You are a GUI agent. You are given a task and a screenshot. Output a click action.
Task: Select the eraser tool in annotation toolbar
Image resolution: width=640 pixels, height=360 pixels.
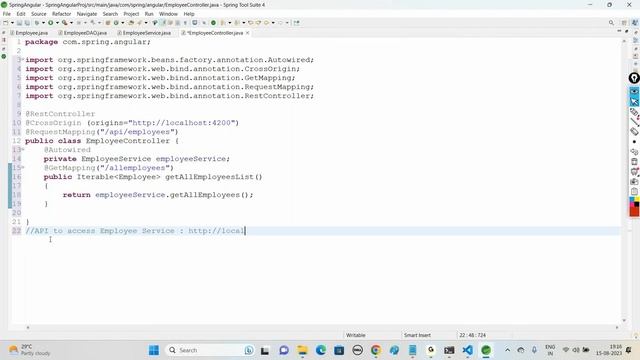(x=634, y=131)
